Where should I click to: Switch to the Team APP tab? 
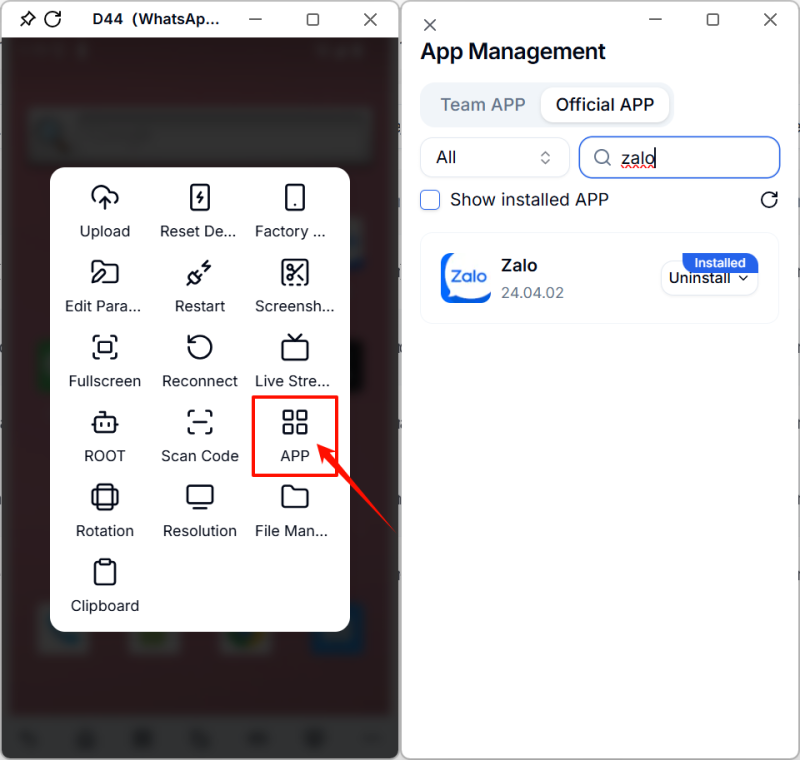483,104
